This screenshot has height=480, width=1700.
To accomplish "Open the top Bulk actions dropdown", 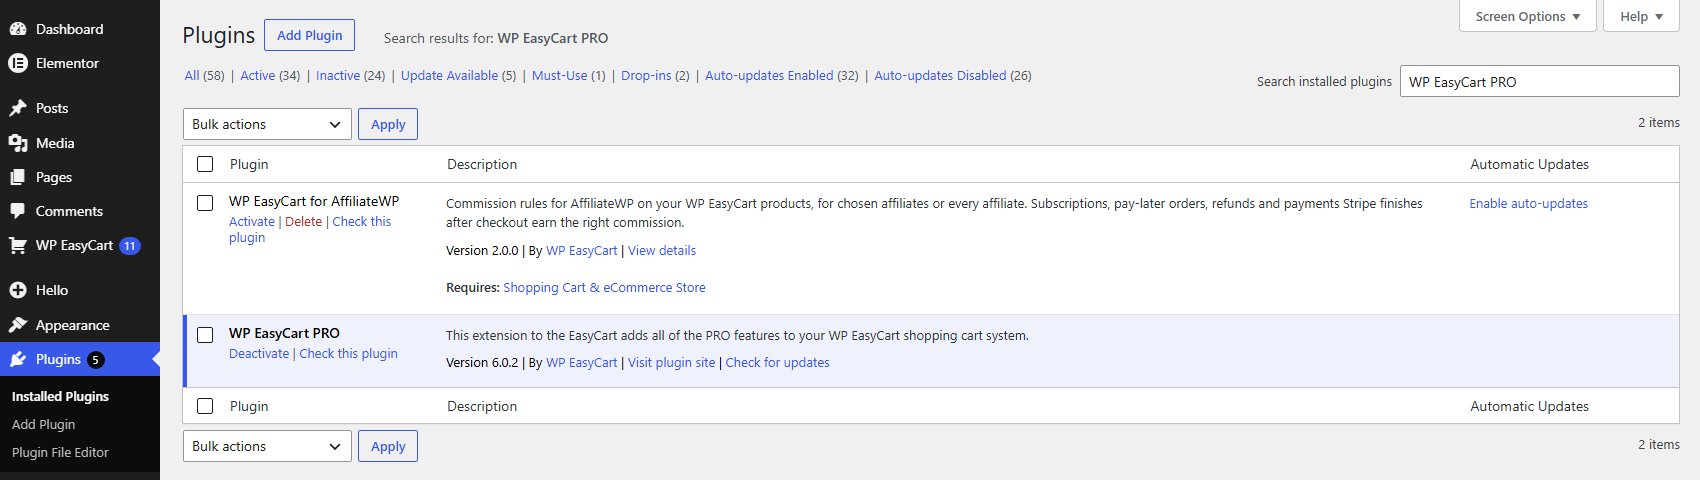I will point(267,124).
